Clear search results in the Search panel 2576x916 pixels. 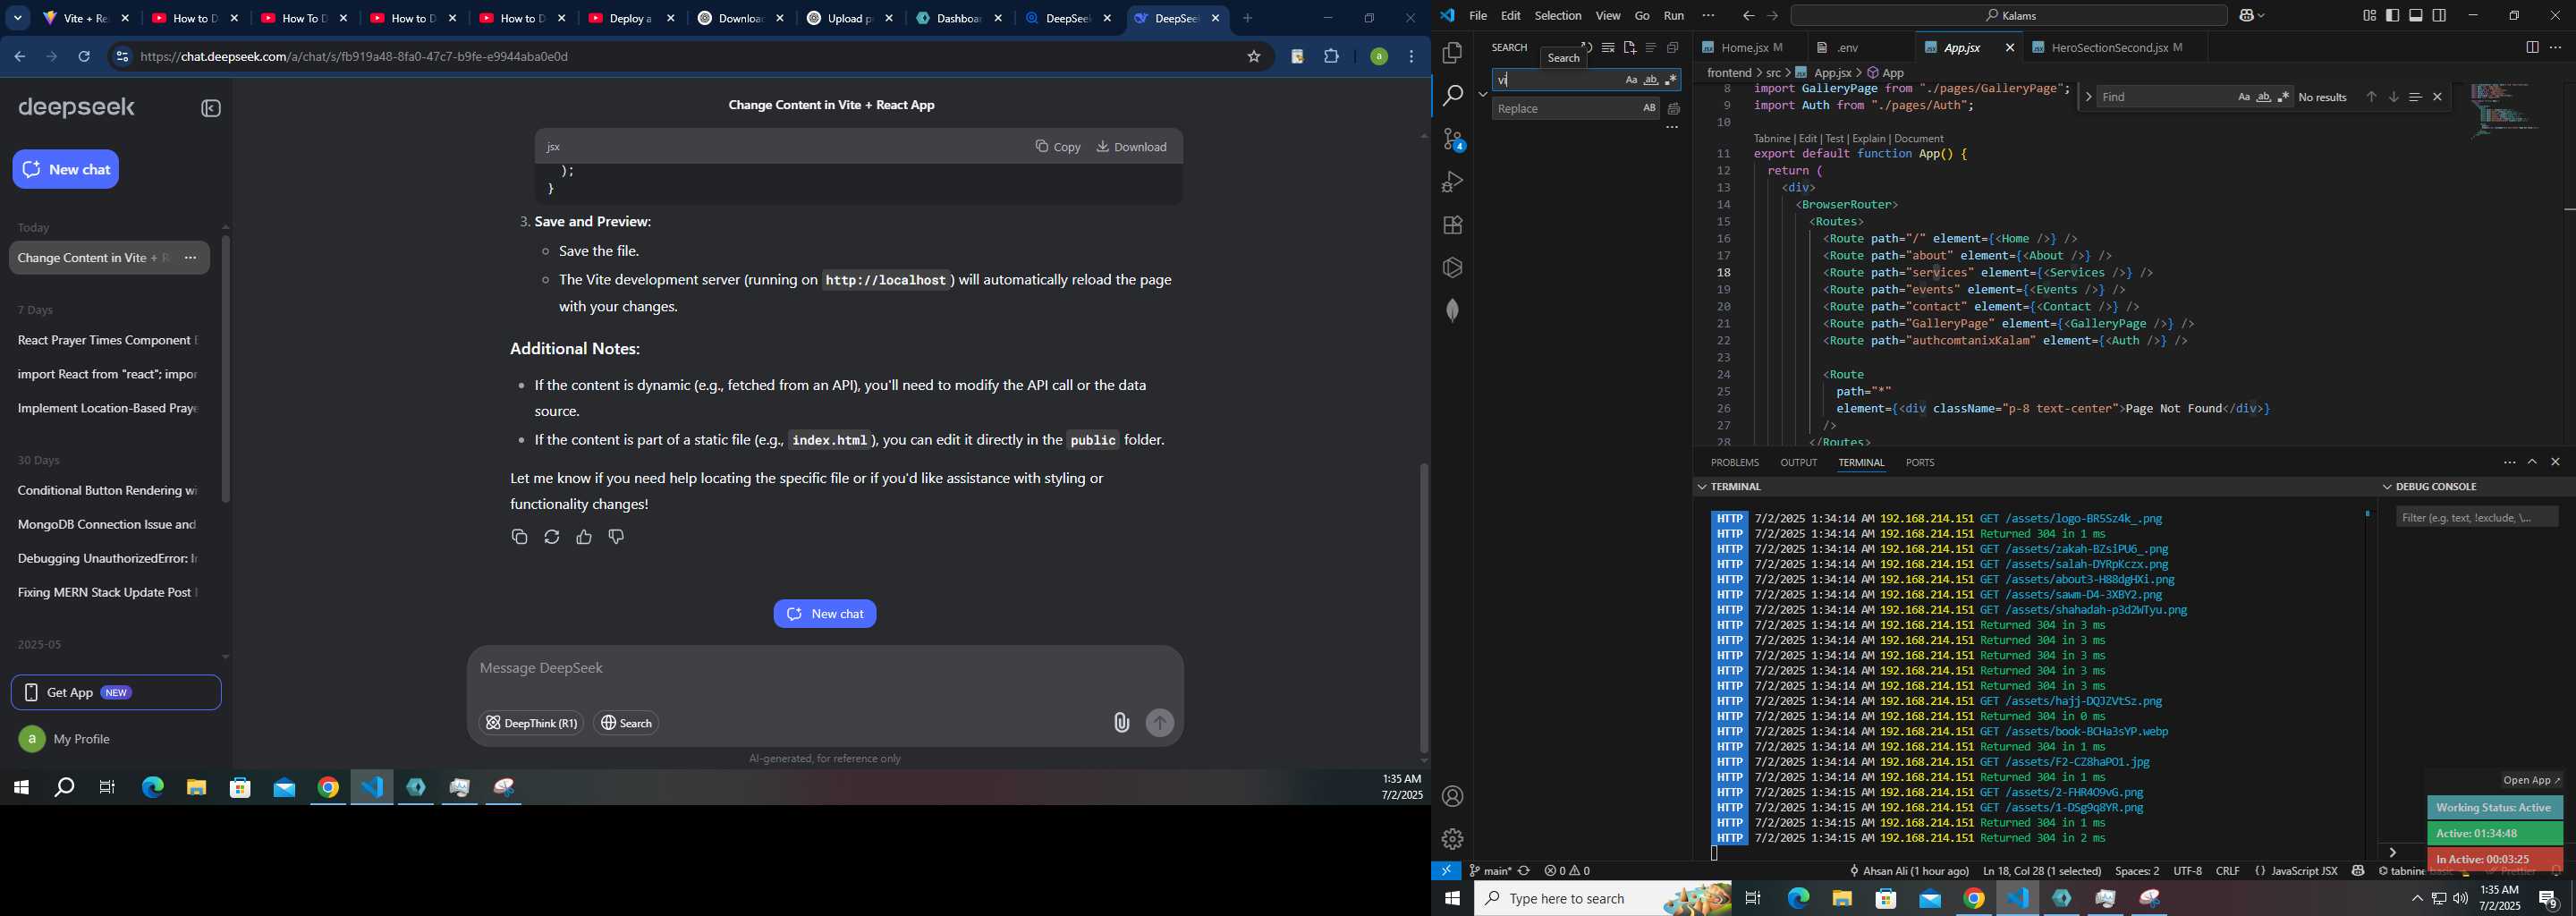pyautogui.click(x=1608, y=48)
